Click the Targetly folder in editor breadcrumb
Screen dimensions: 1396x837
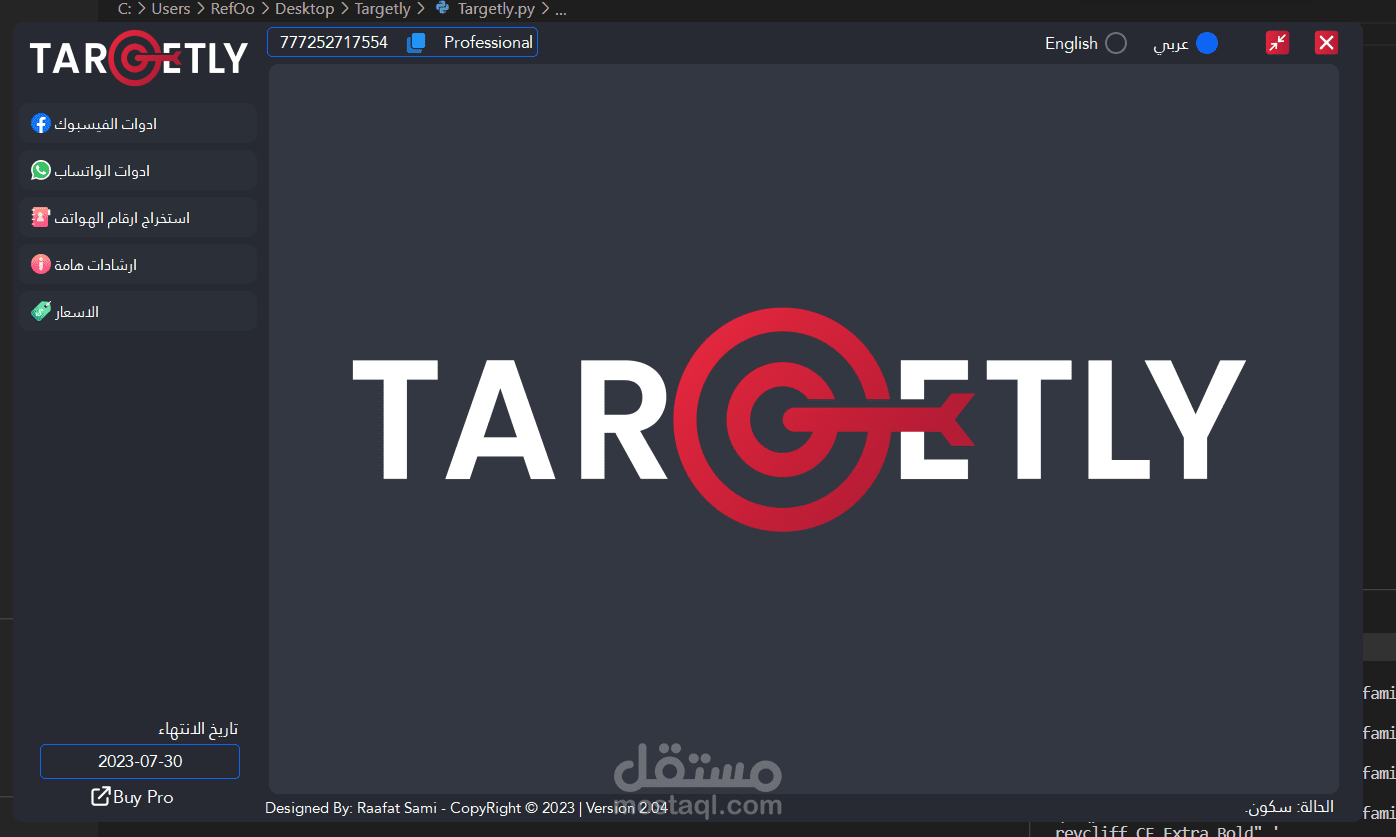382,9
